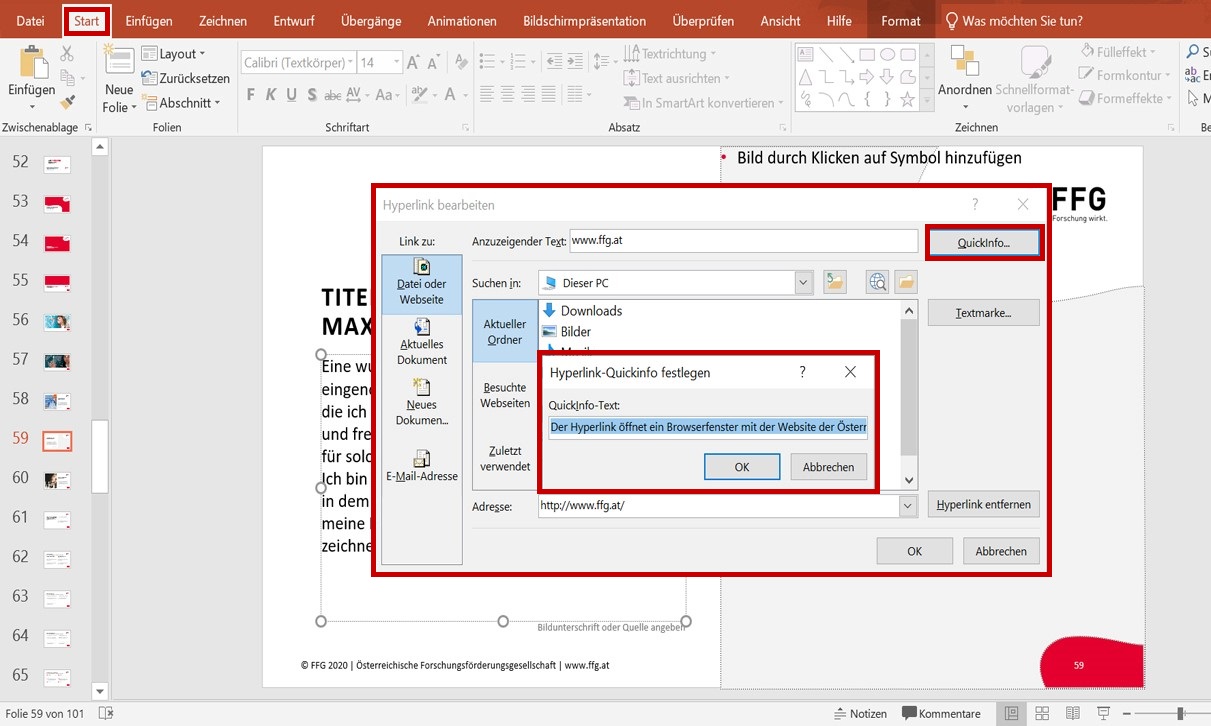Switch to the Einfügen ribbon tab
This screenshot has width=1211, height=726.
click(149, 20)
